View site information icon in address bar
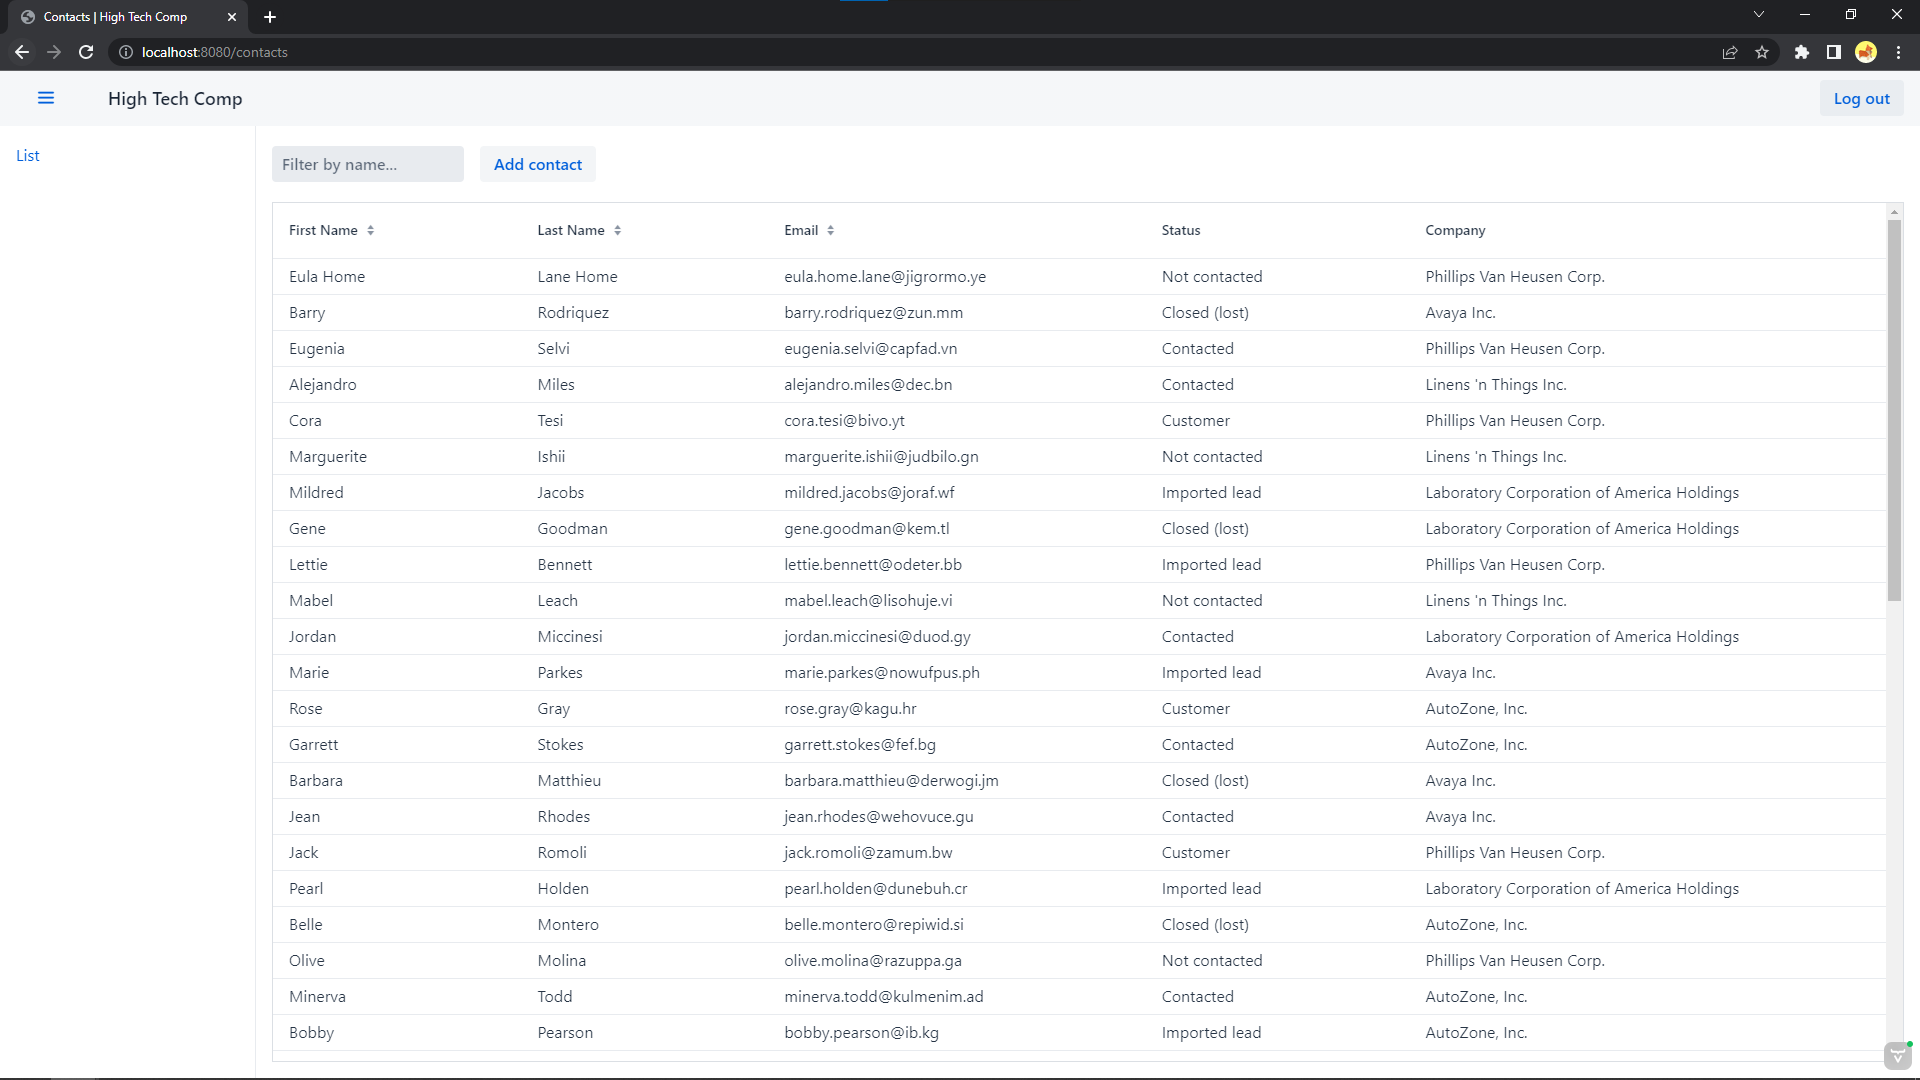Viewport: 1920px width, 1080px height. click(125, 52)
